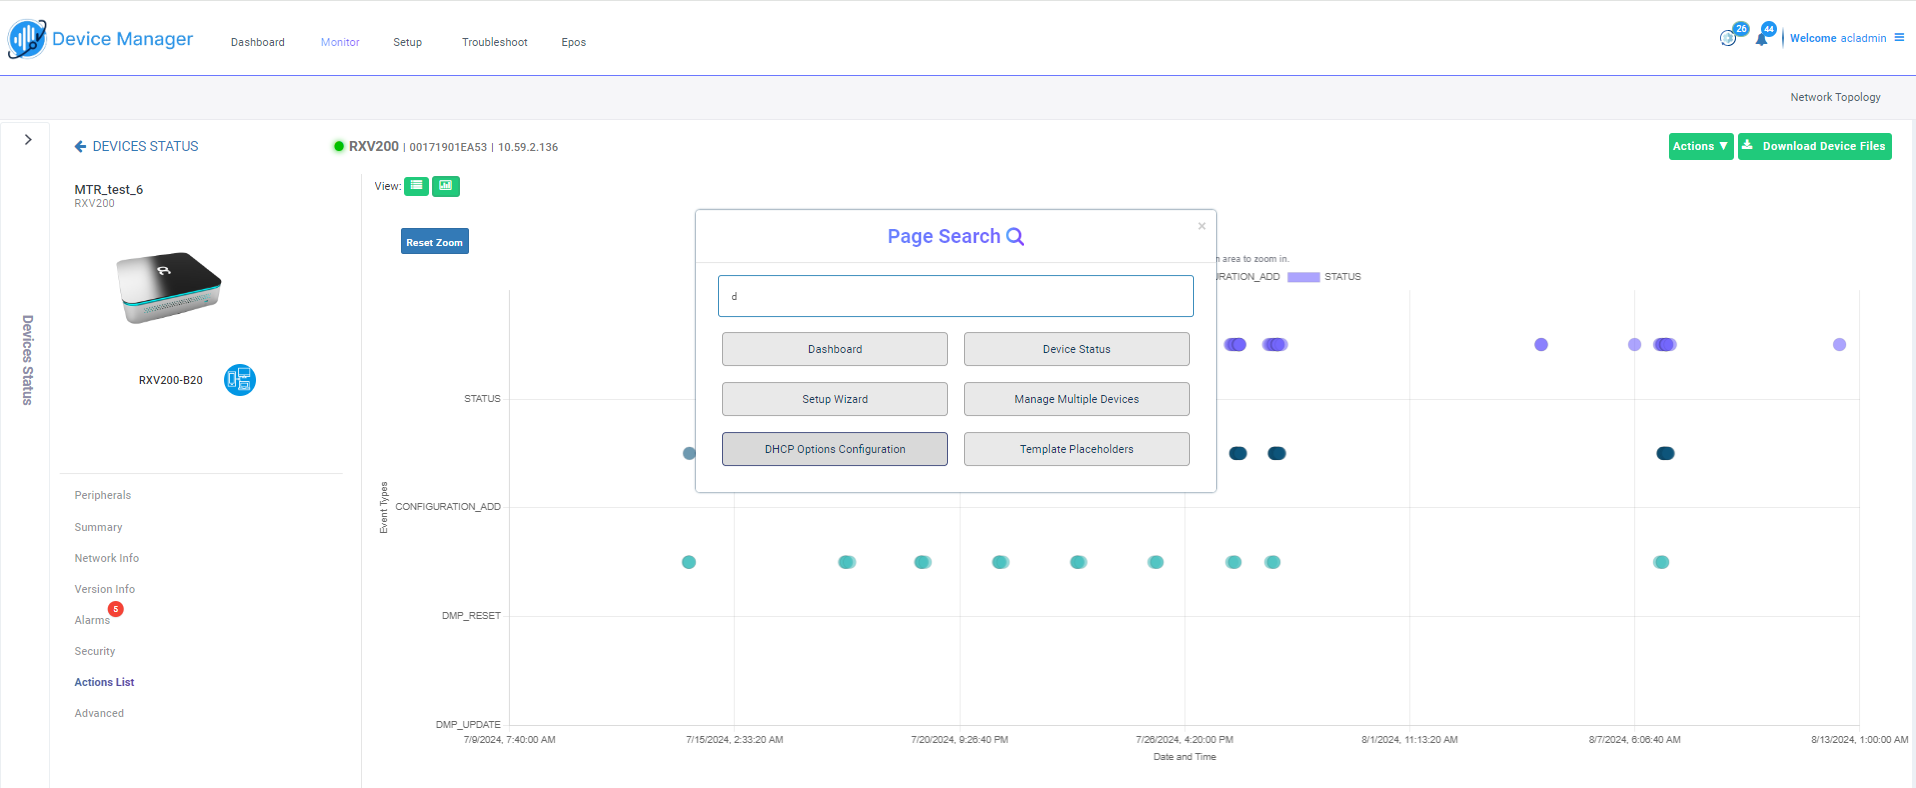Click the IP address 10.59.2.136
1916x788 pixels.
[x=528, y=147]
